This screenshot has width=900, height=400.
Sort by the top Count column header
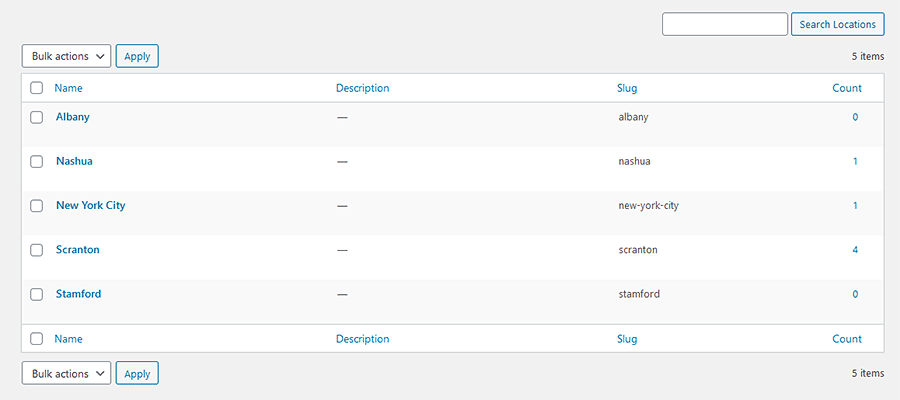(x=846, y=88)
